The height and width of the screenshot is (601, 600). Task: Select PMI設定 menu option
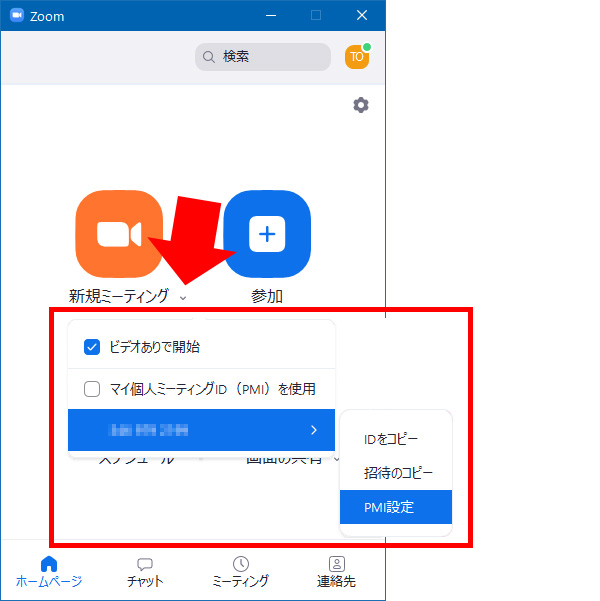(x=389, y=507)
